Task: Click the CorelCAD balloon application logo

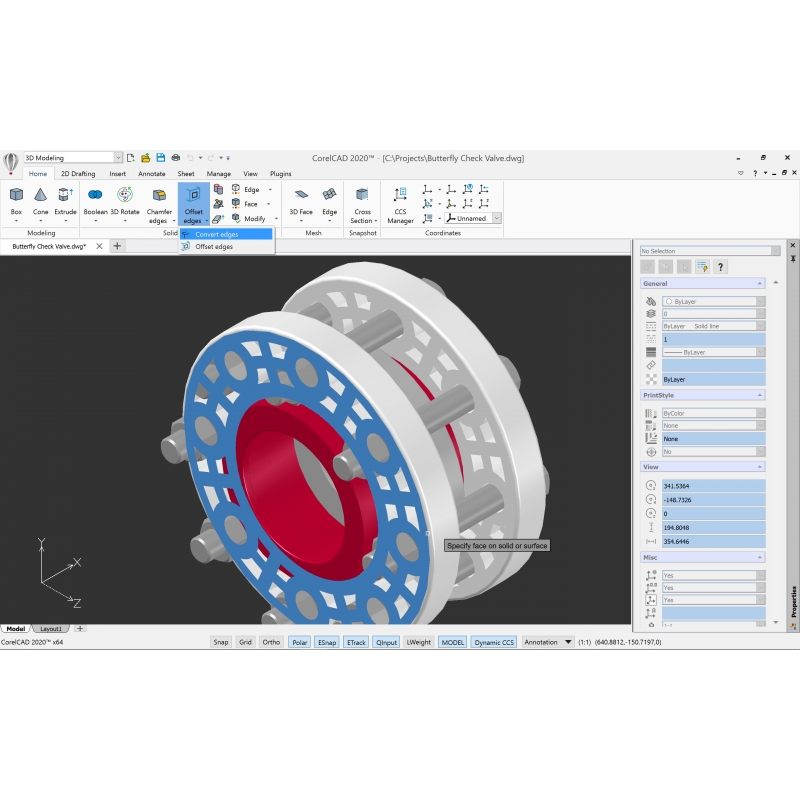Action: point(11,163)
